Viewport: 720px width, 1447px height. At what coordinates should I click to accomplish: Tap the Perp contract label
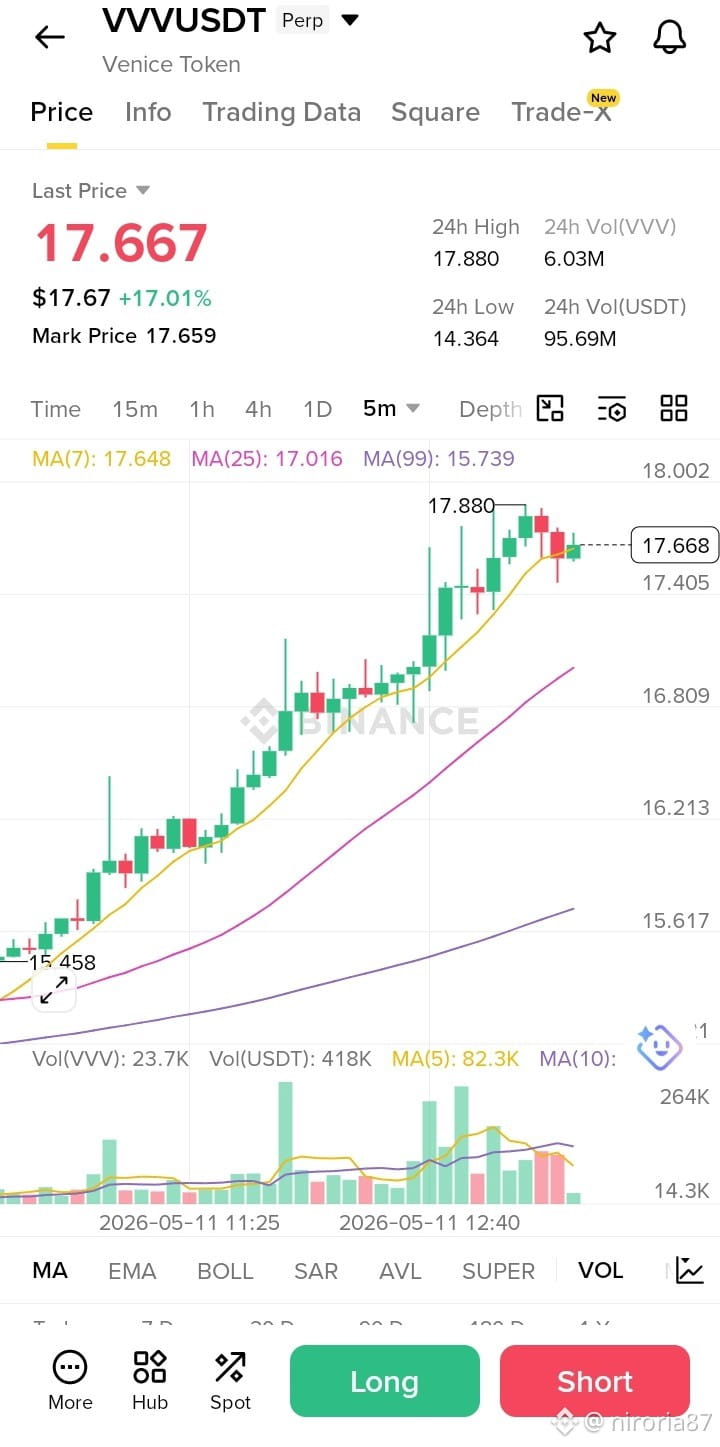[x=302, y=21]
